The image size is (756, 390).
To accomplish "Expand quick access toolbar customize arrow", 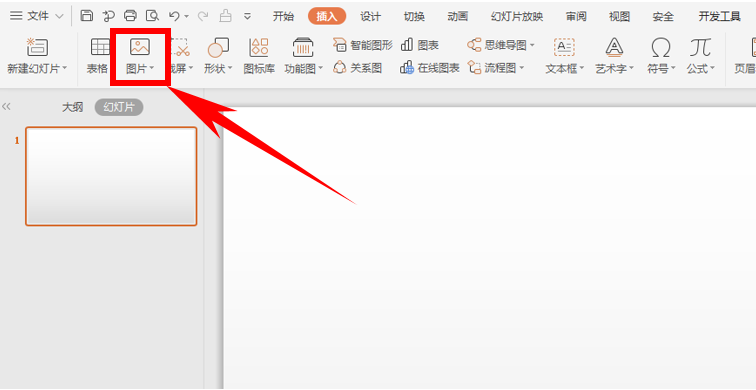I will pyautogui.click(x=247, y=16).
